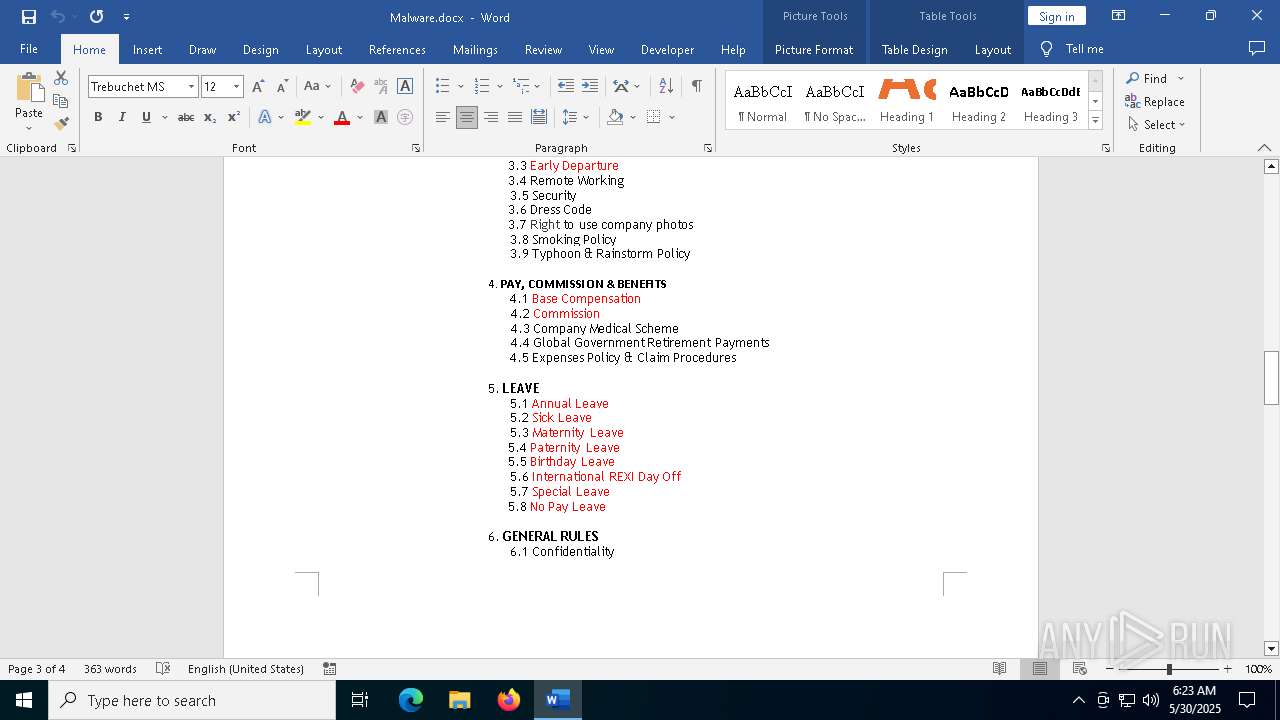Open the font name dropdown
1280x720 pixels.
191,87
